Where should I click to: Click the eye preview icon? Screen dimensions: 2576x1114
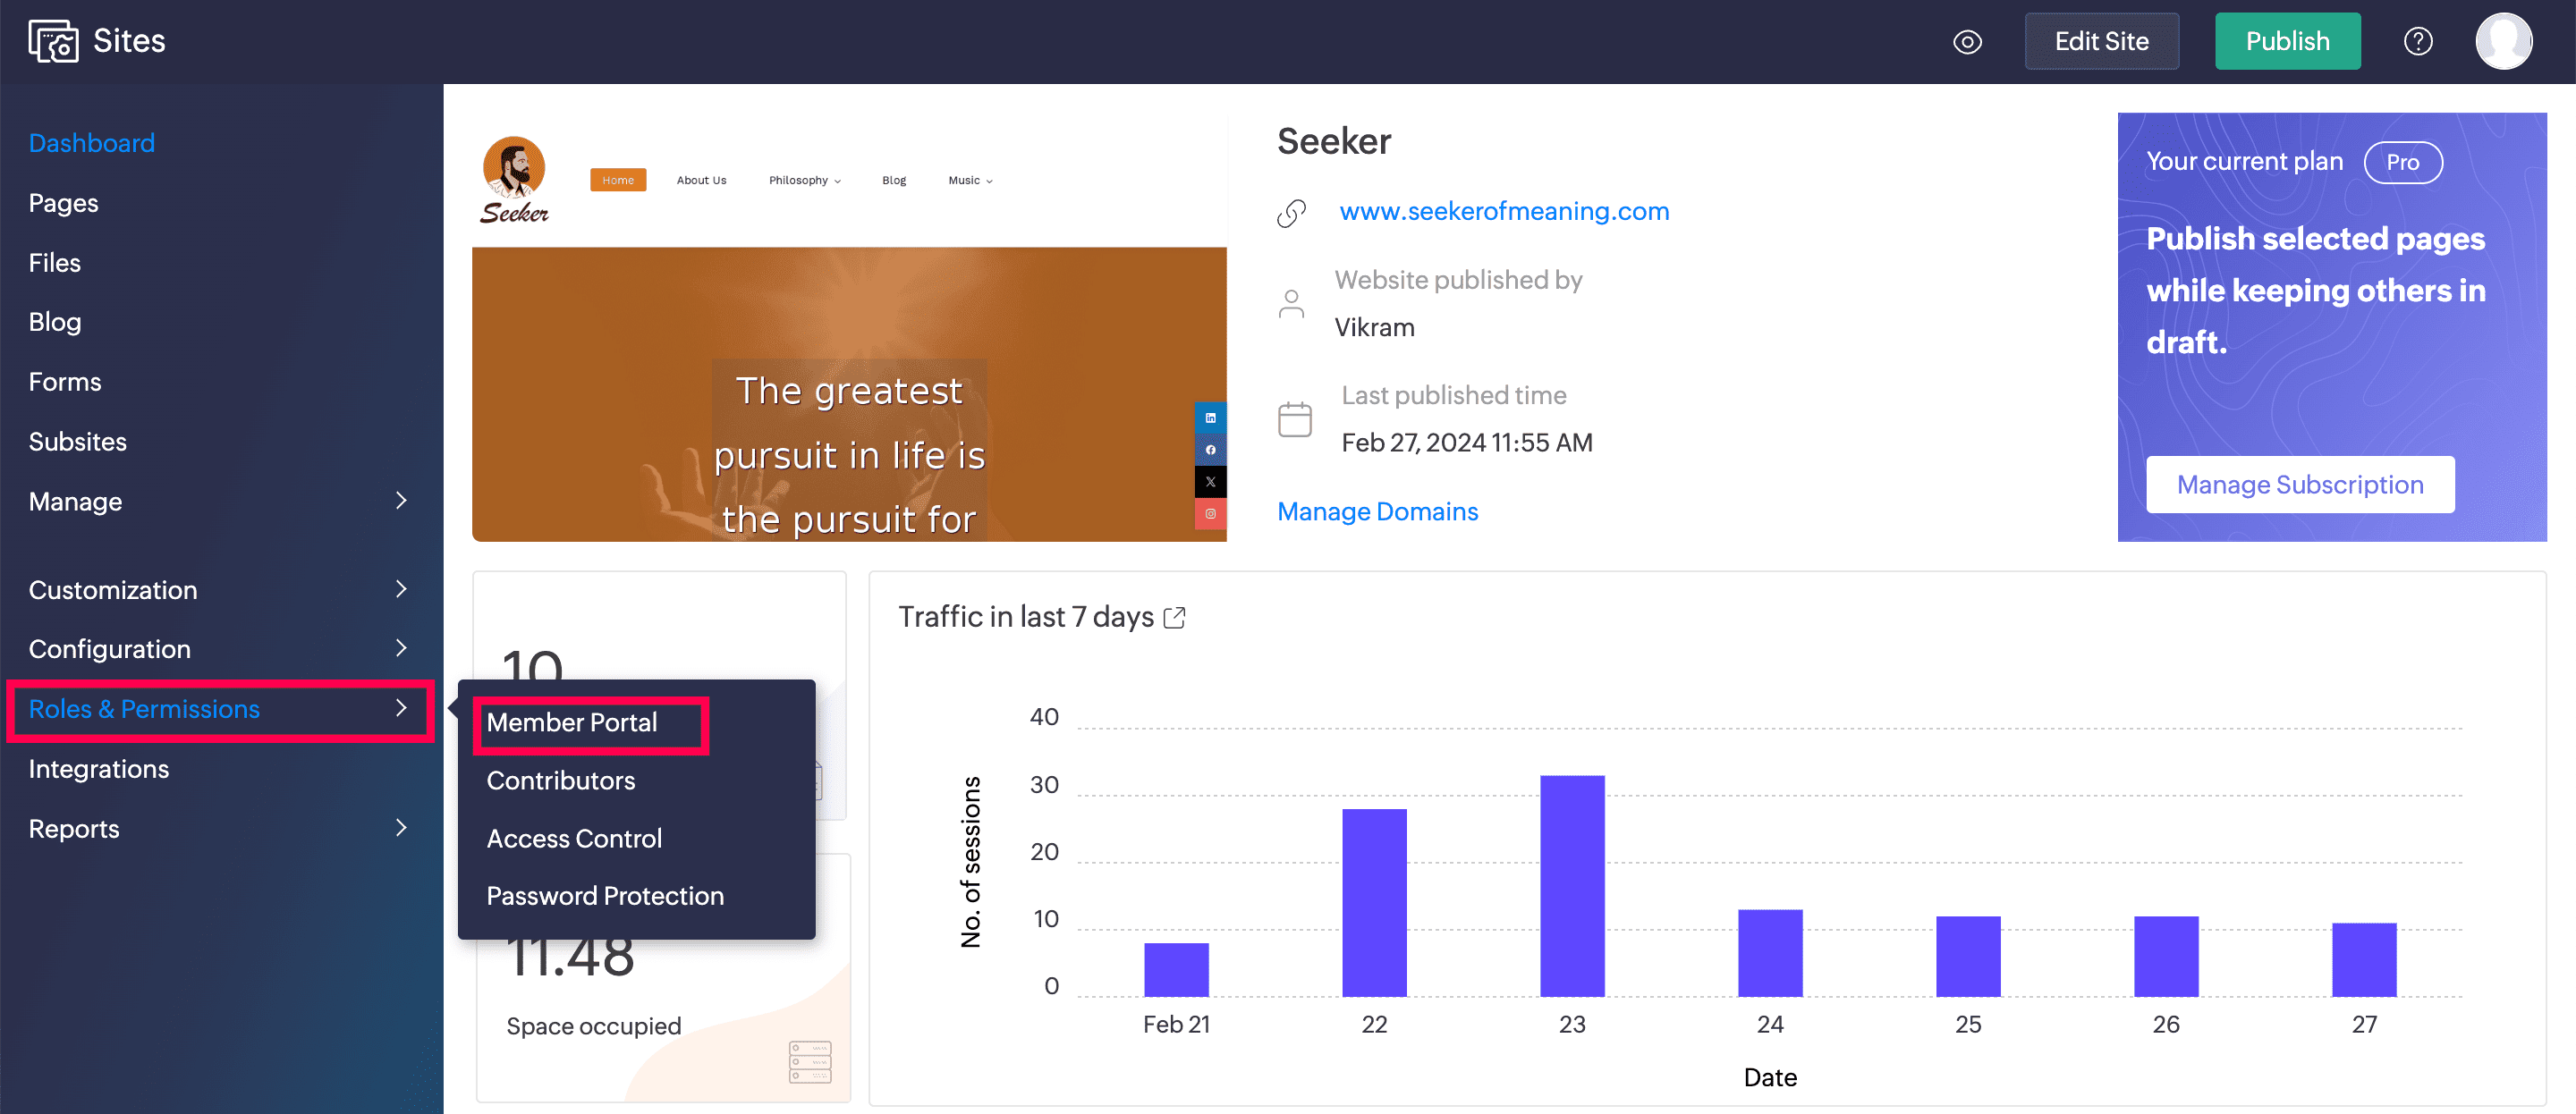[1966, 42]
